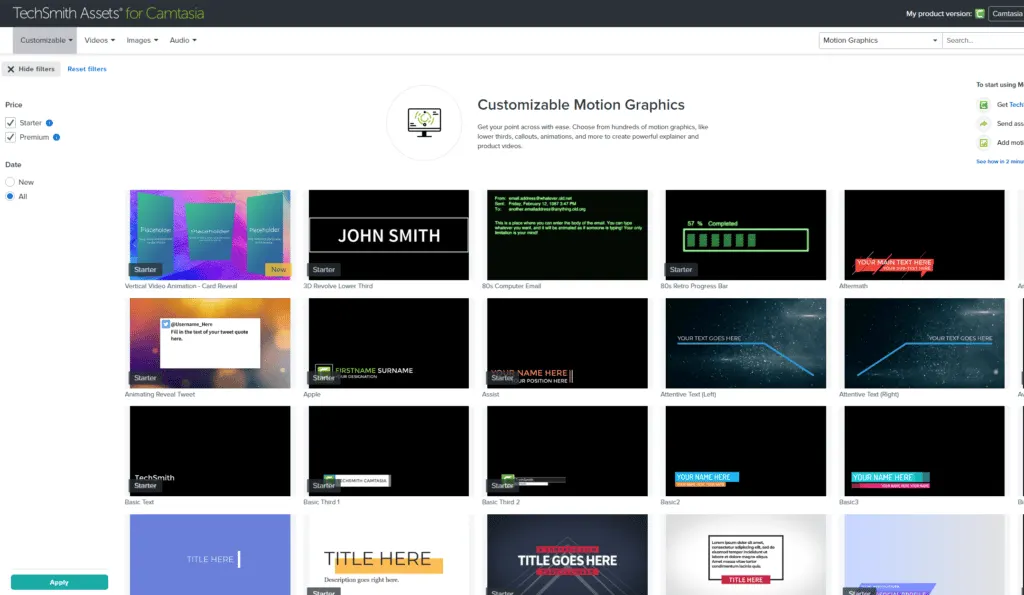Click the X icon on Hide filters
This screenshot has width=1024, height=595.
click(x=10, y=69)
